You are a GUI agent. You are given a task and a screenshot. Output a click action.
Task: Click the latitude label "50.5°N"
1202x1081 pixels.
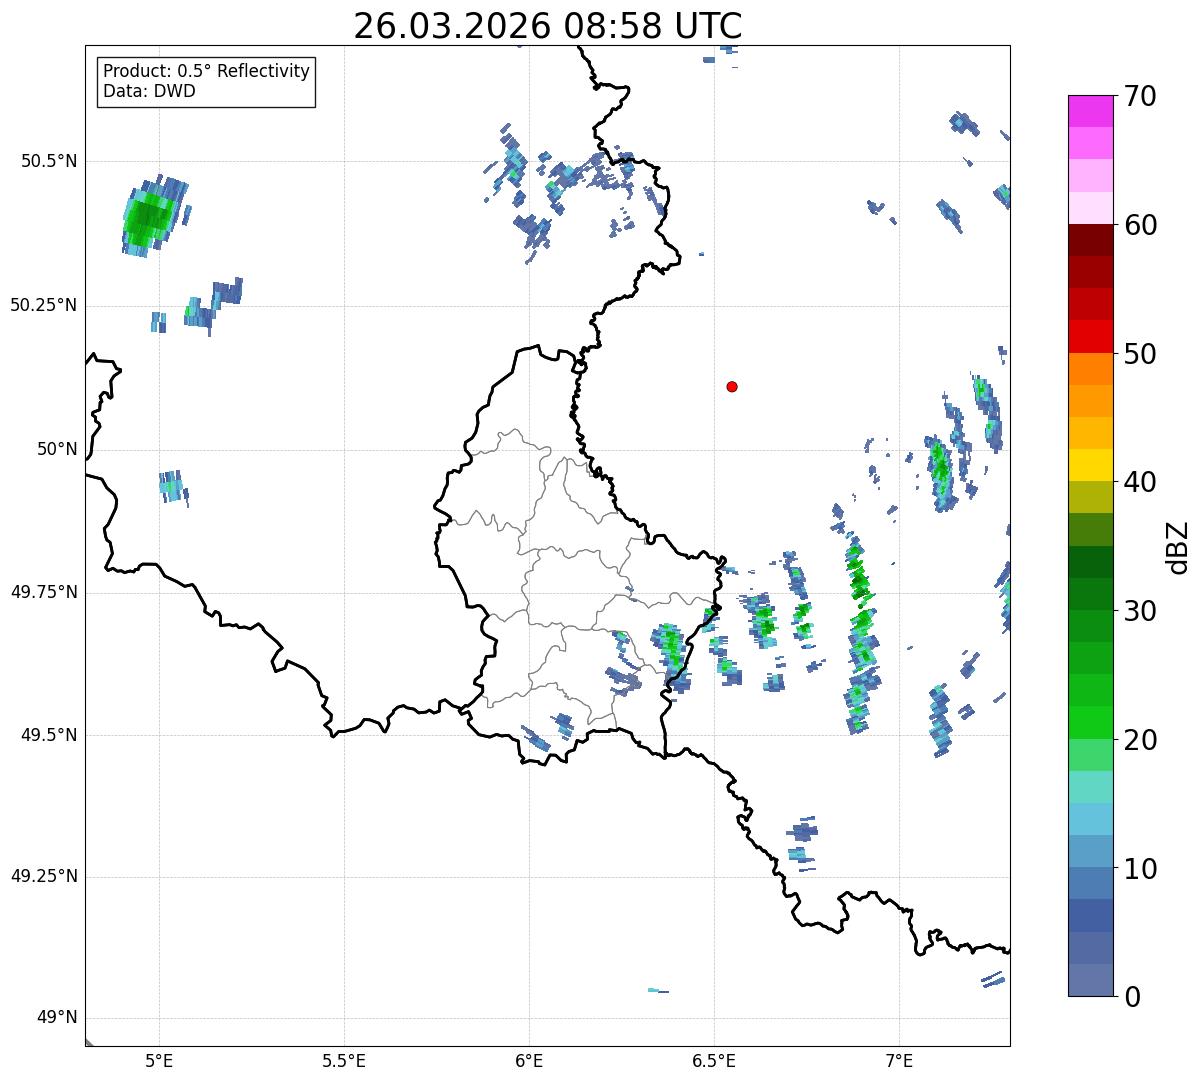click(49, 161)
